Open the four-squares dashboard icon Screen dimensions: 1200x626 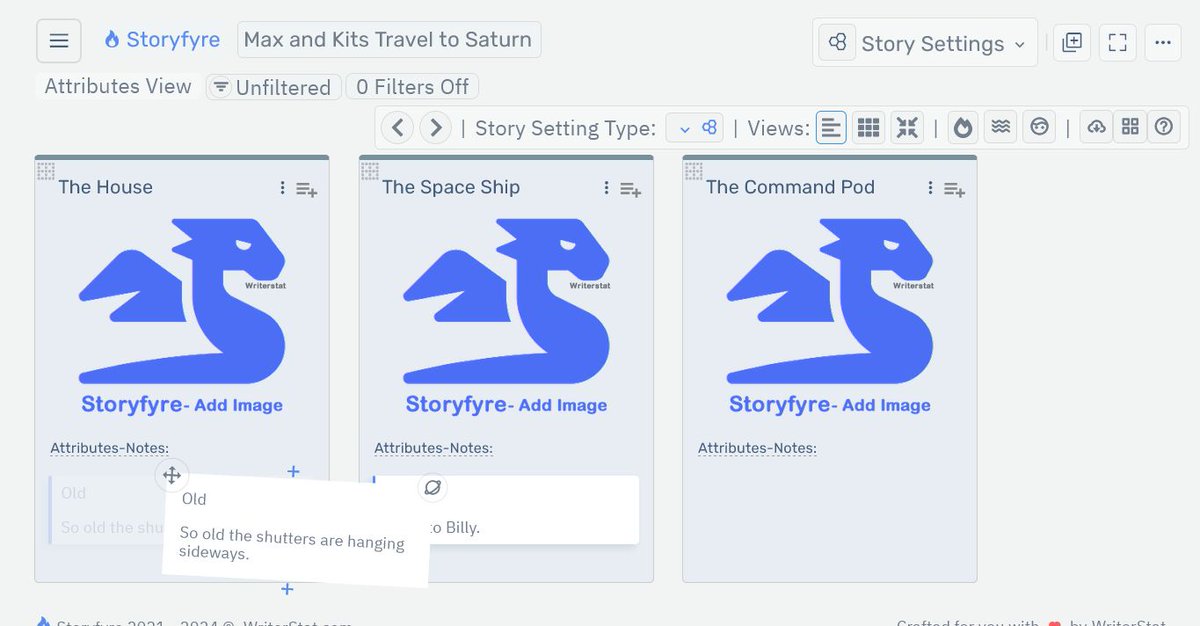point(1130,128)
